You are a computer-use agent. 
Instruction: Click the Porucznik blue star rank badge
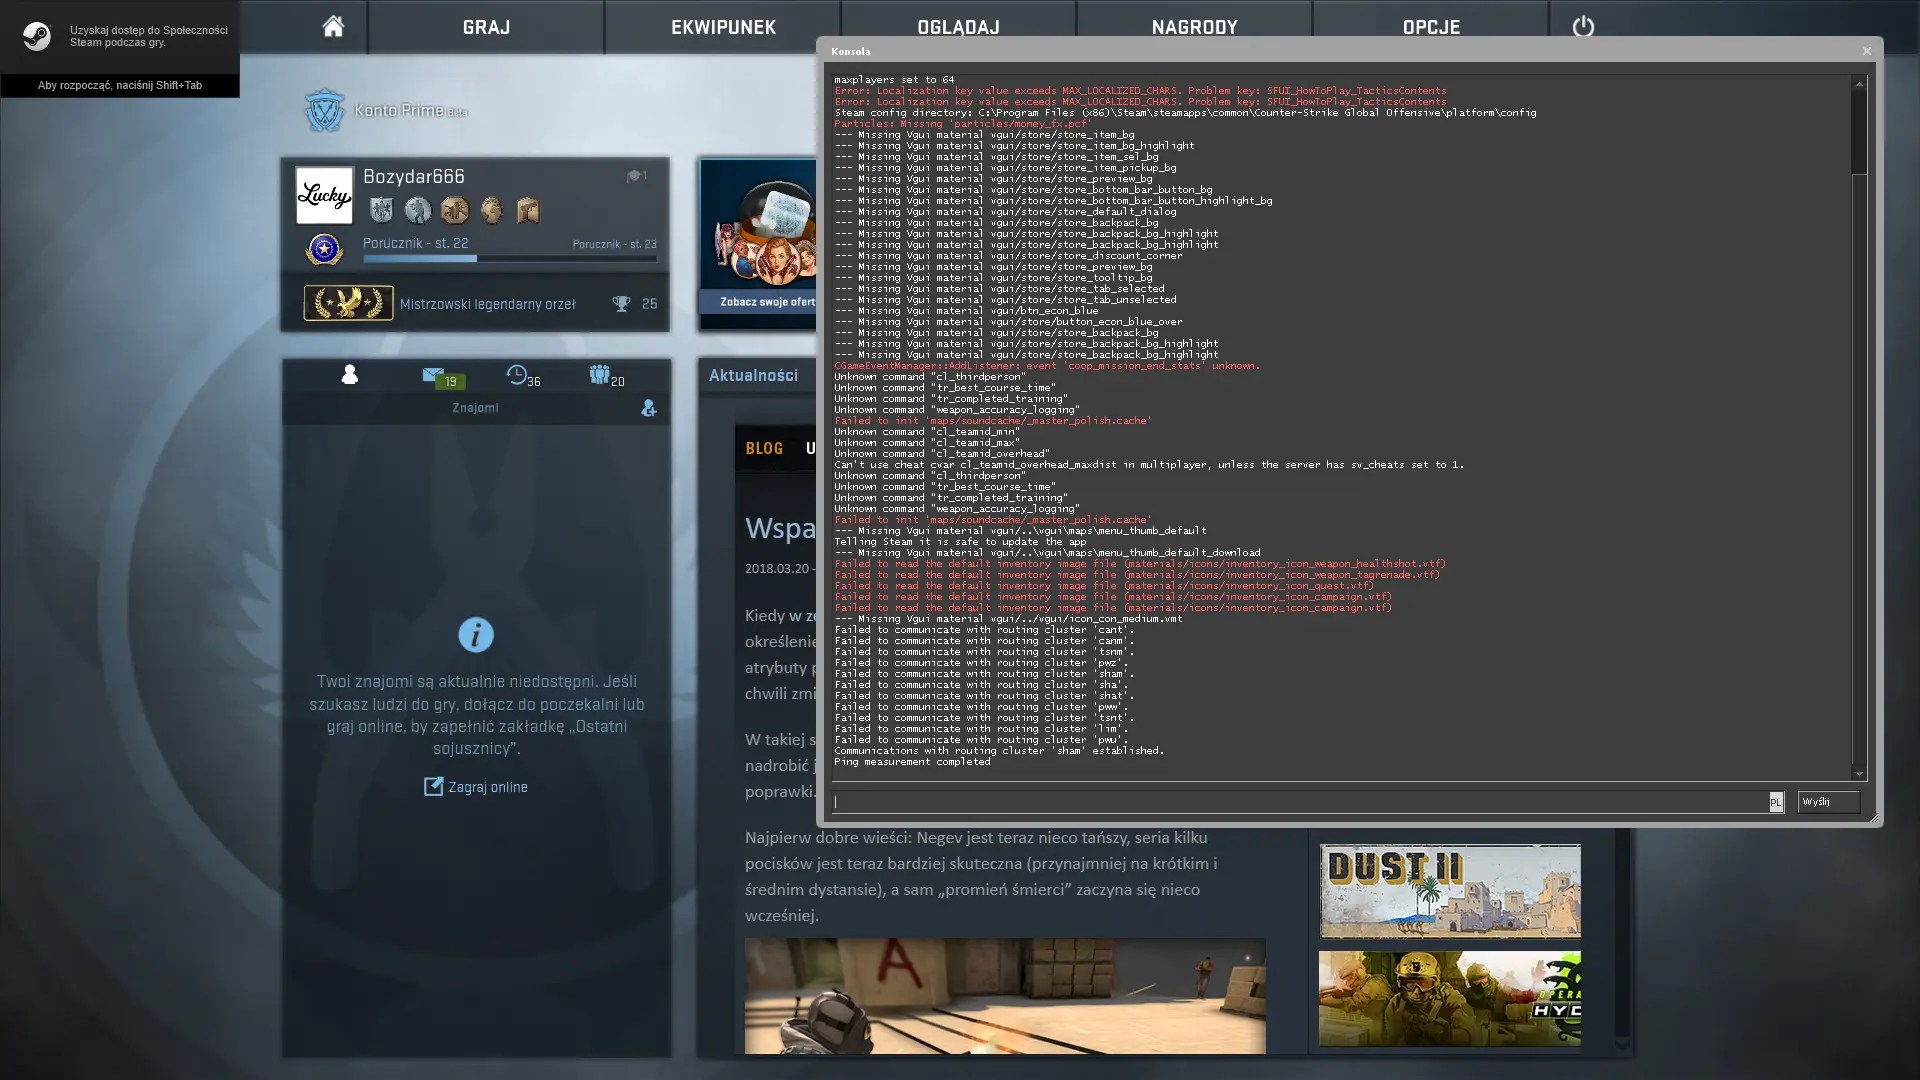point(324,249)
